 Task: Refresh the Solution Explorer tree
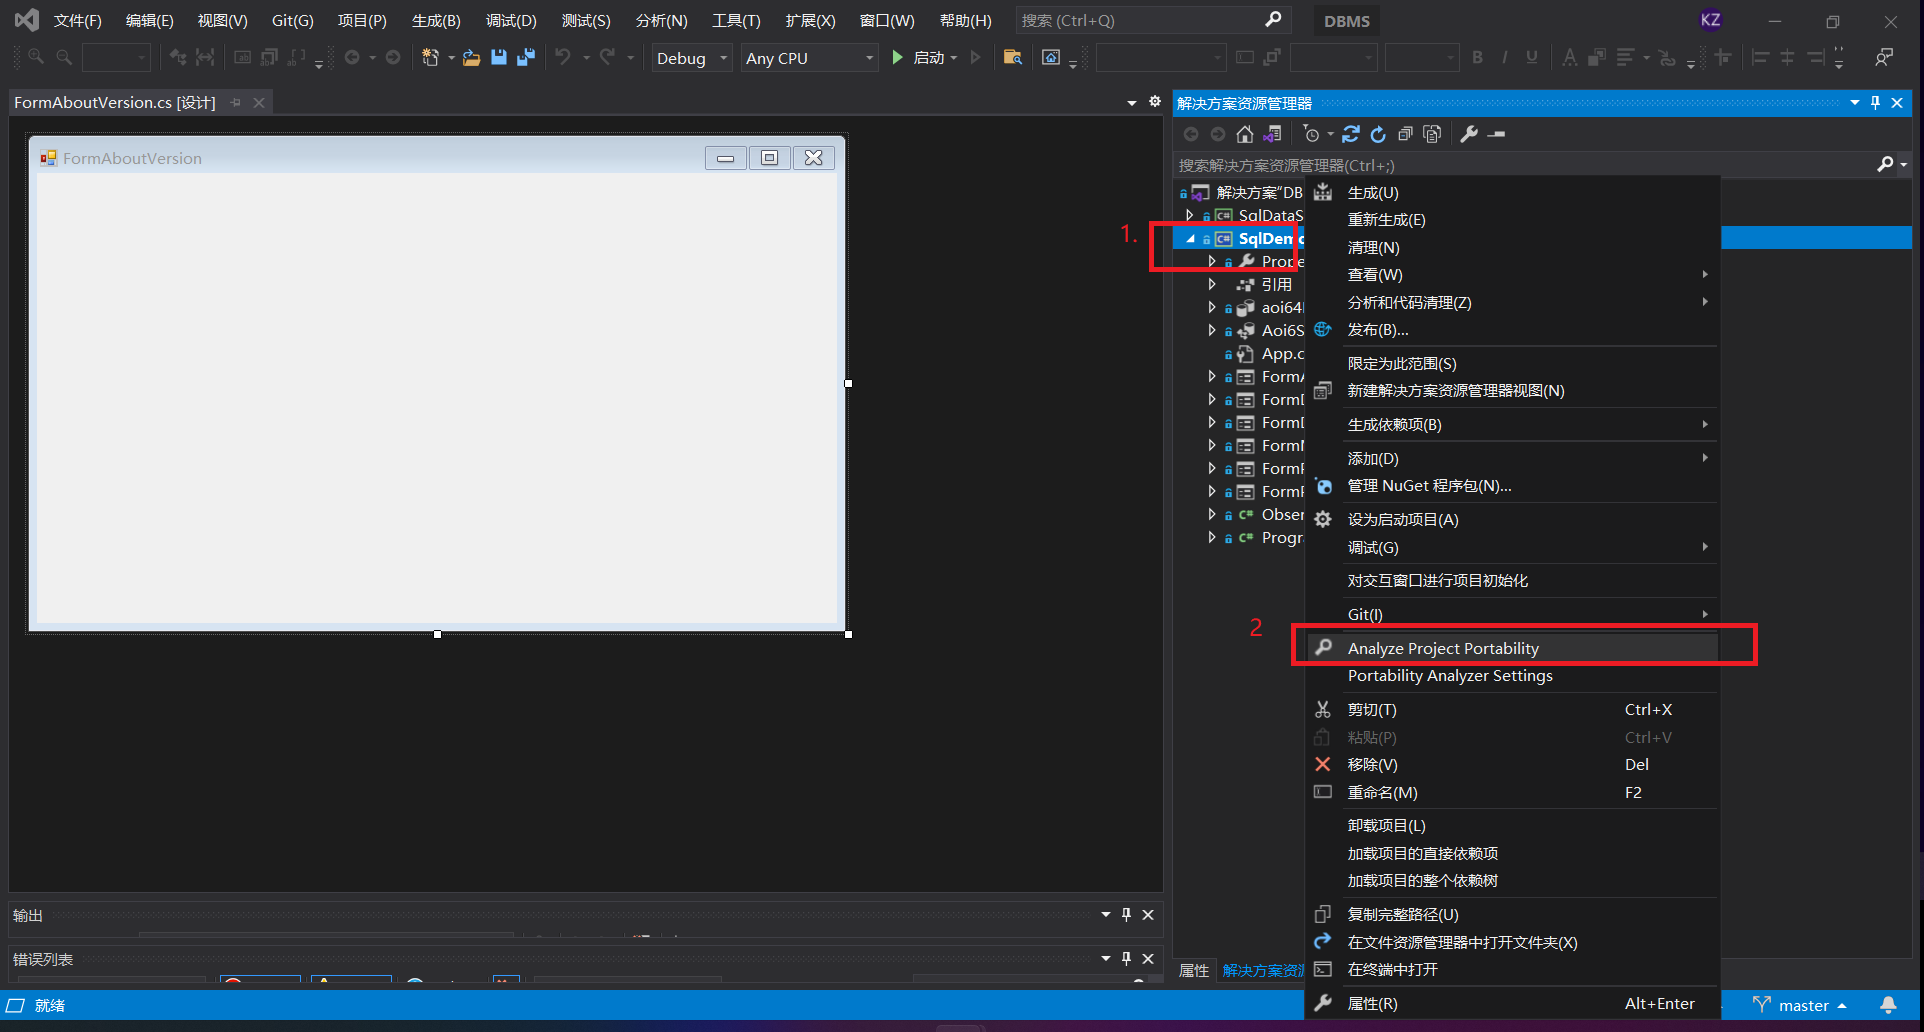coord(1378,134)
